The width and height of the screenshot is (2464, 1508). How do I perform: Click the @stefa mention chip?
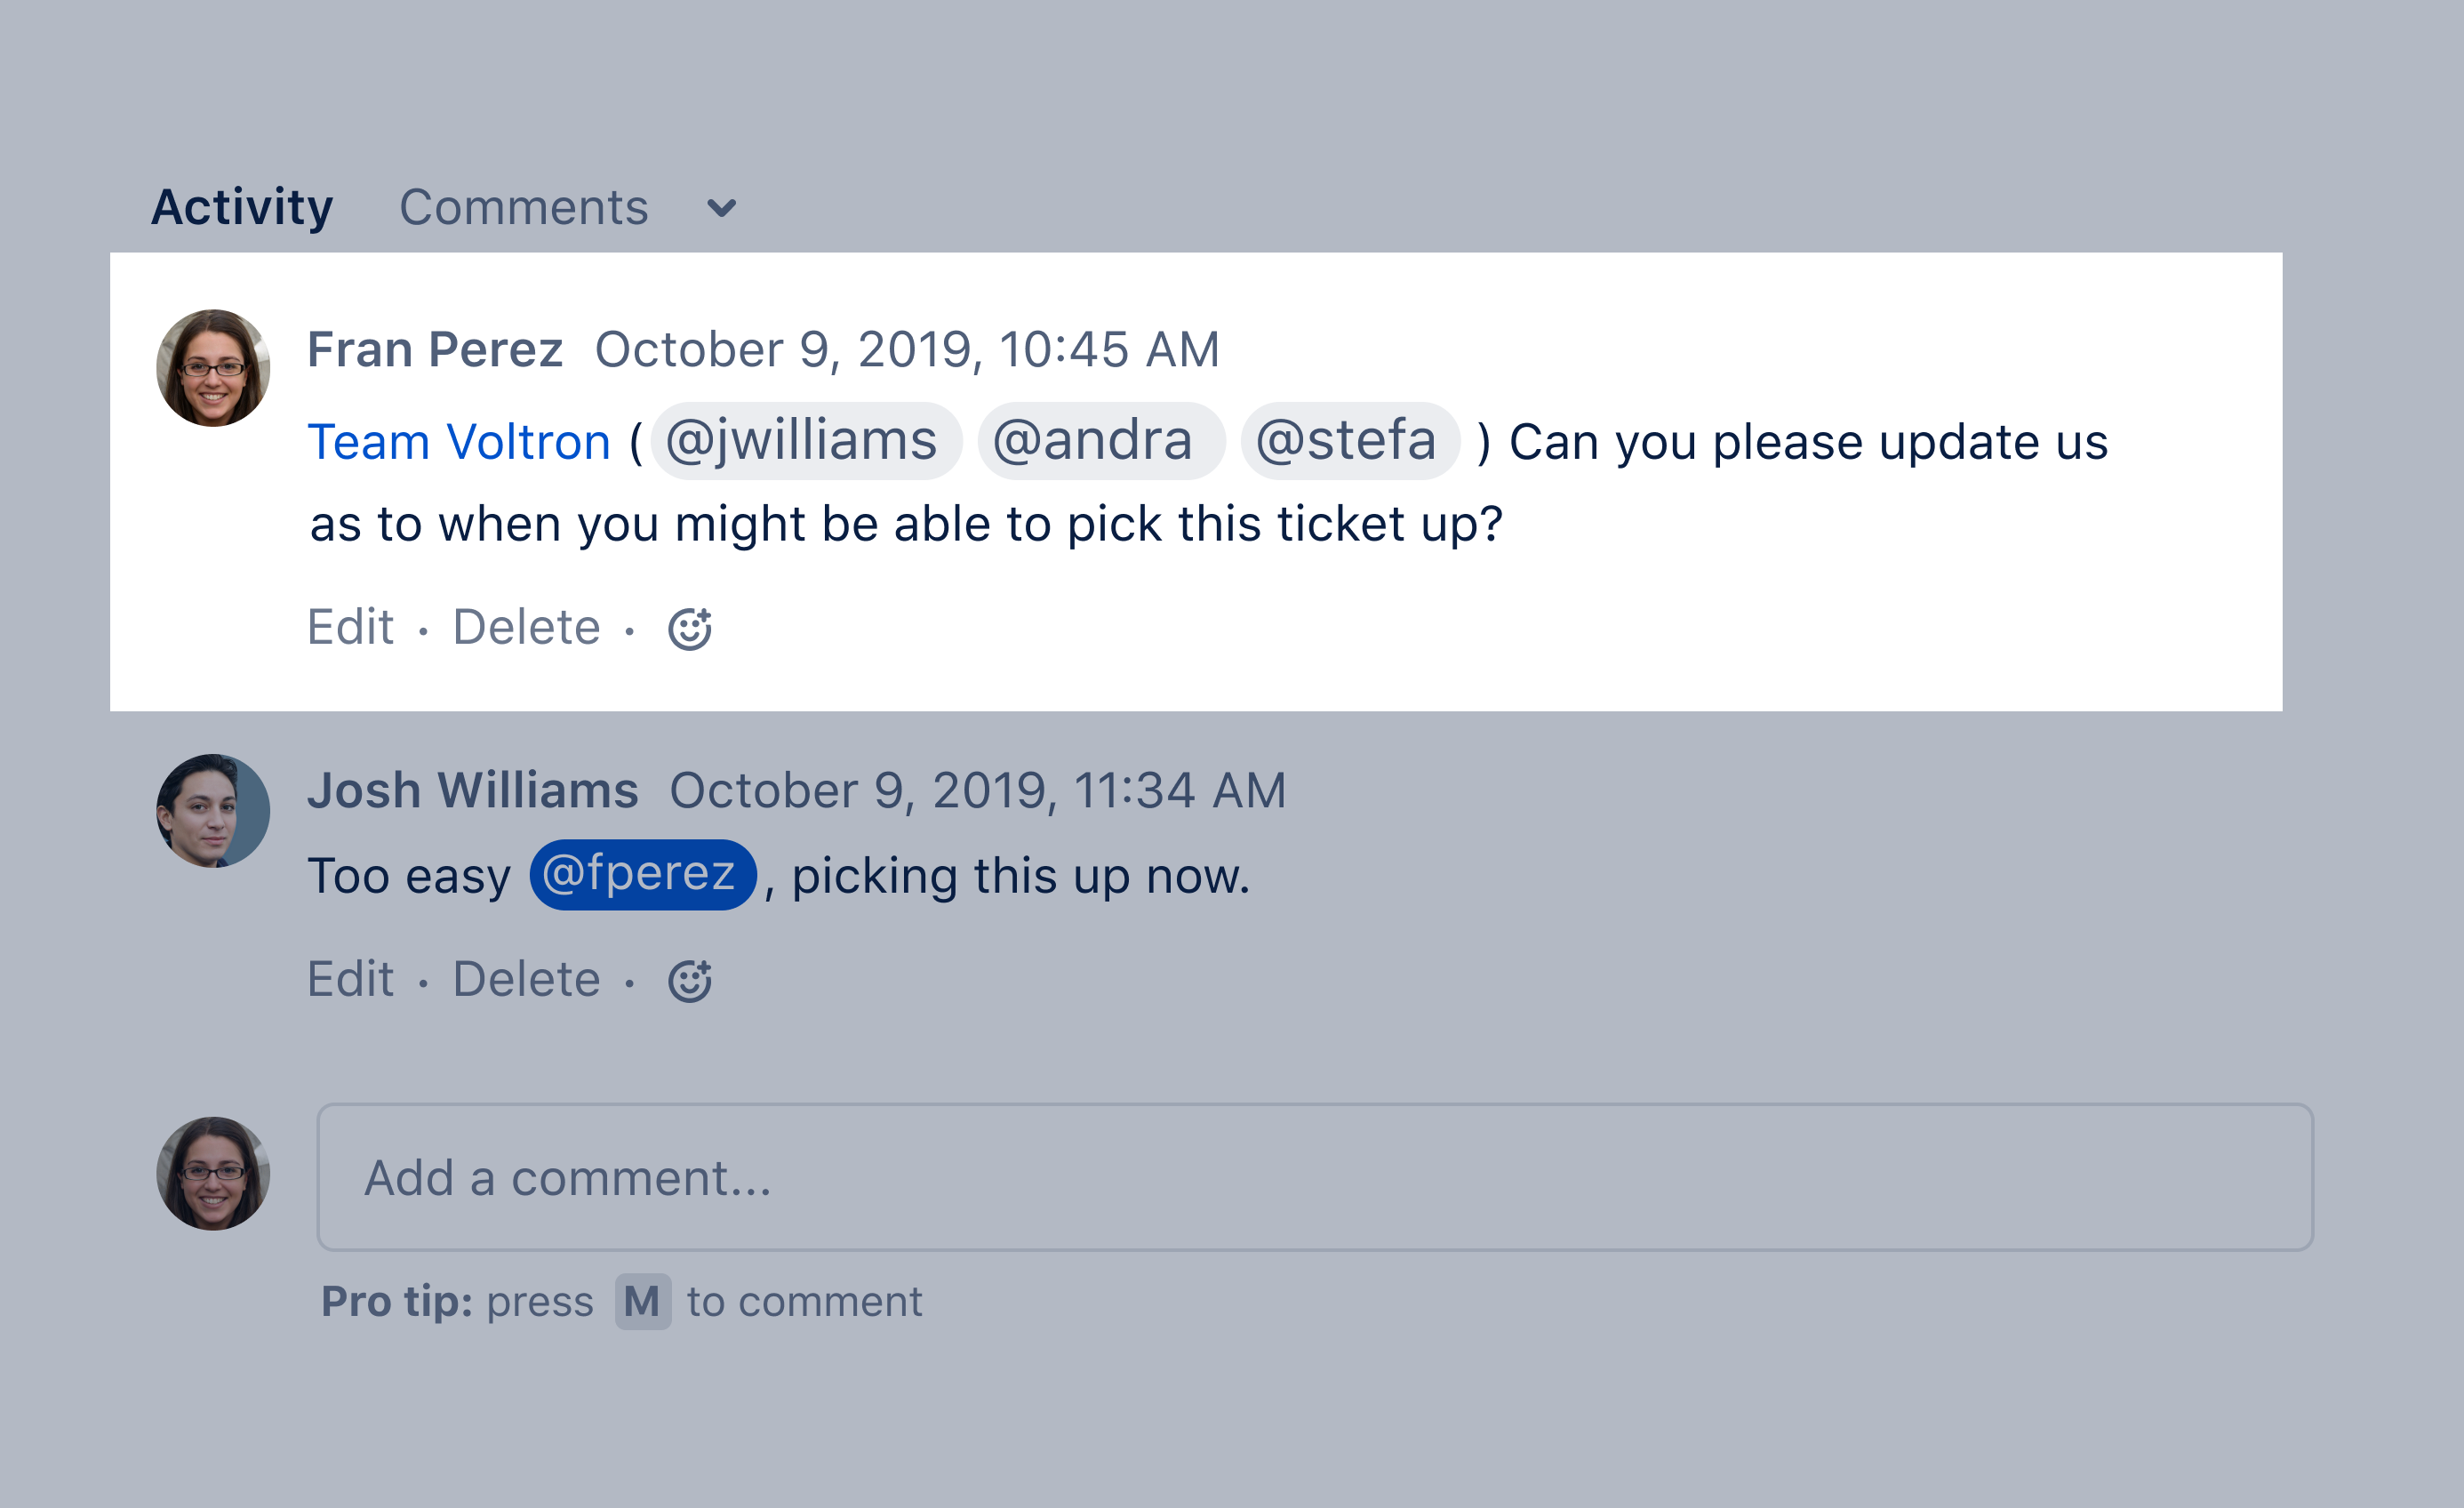(1348, 441)
